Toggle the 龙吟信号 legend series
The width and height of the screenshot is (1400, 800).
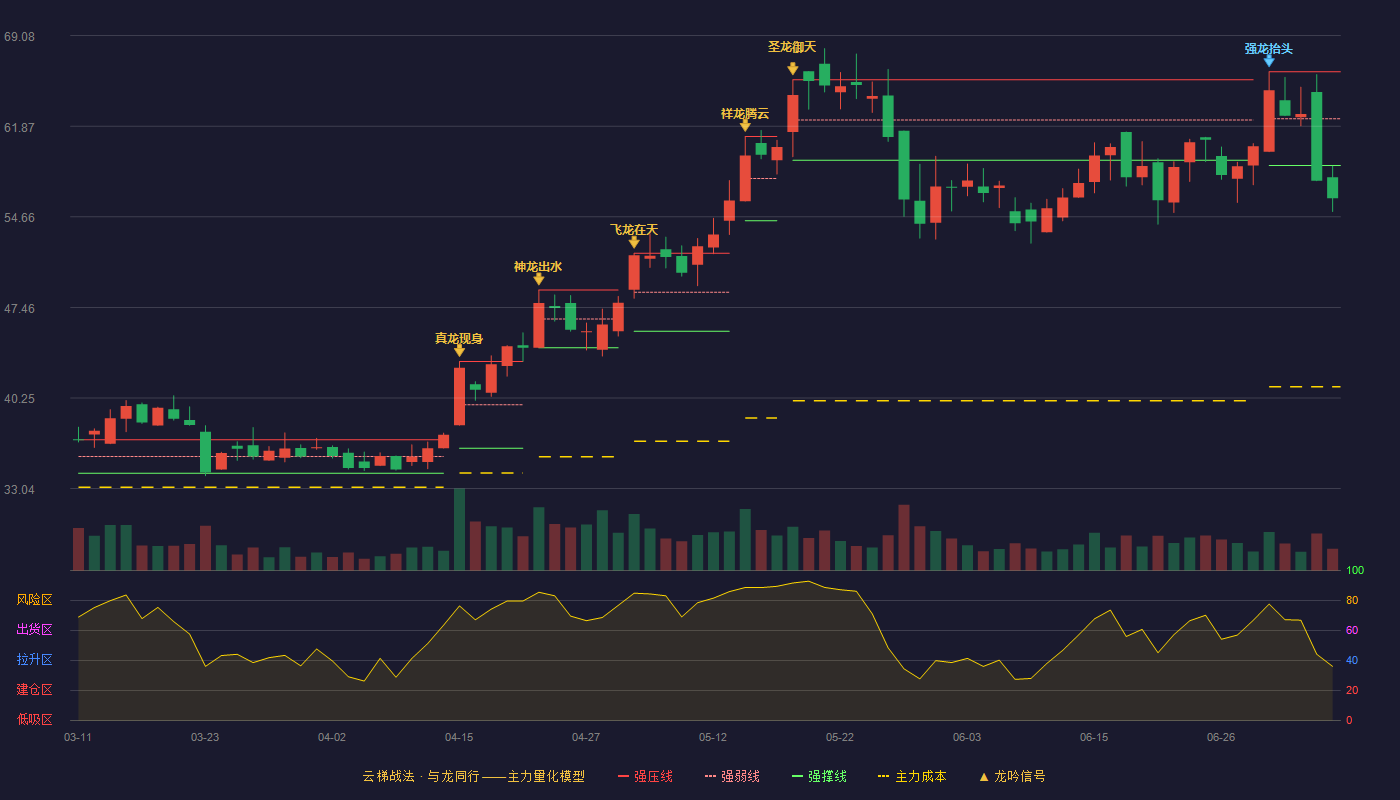coord(1011,776)
